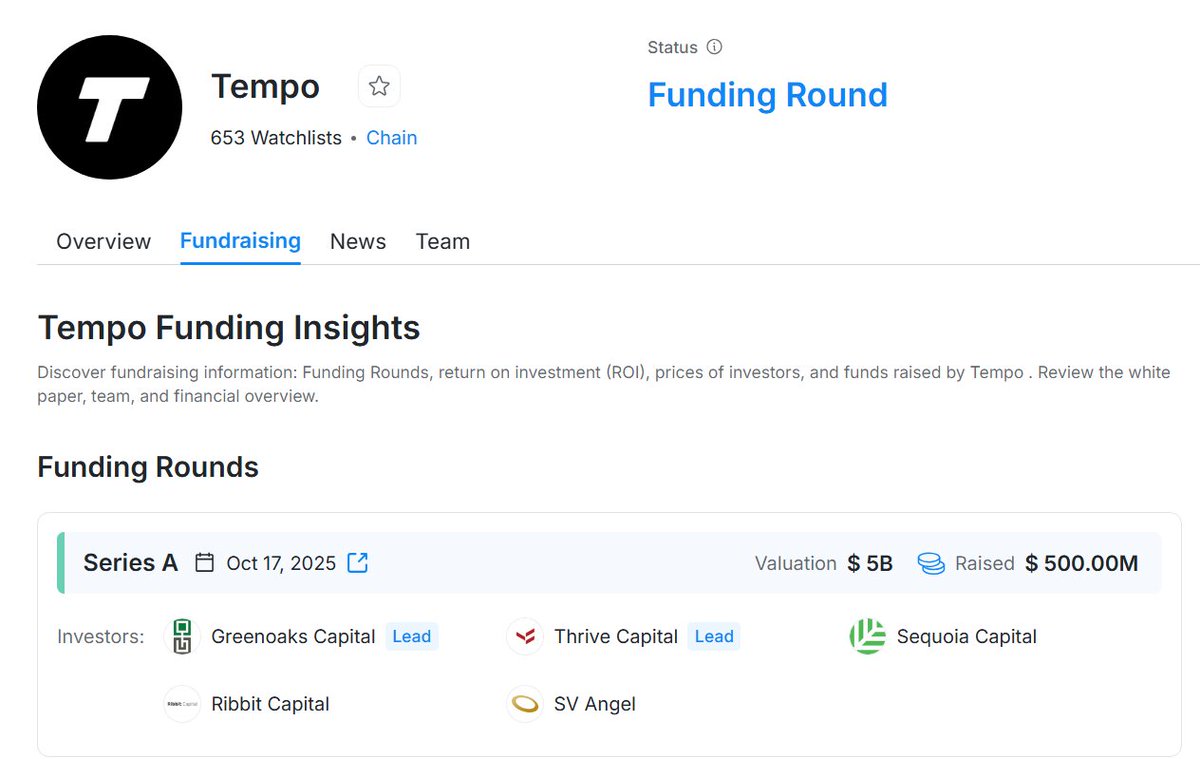Open the Greenoaks Capital investor name

293,637
